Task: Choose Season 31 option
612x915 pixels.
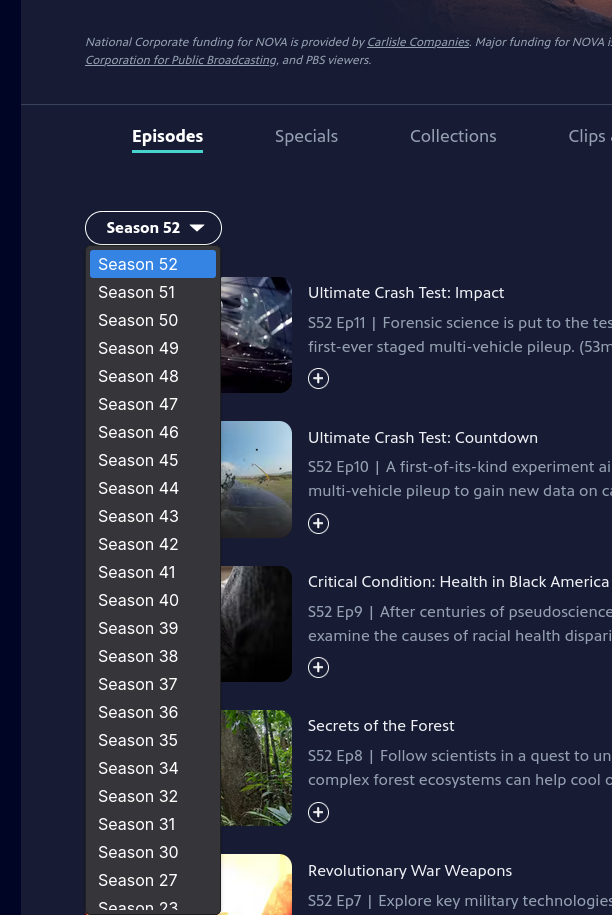Action: click(153, 825)
